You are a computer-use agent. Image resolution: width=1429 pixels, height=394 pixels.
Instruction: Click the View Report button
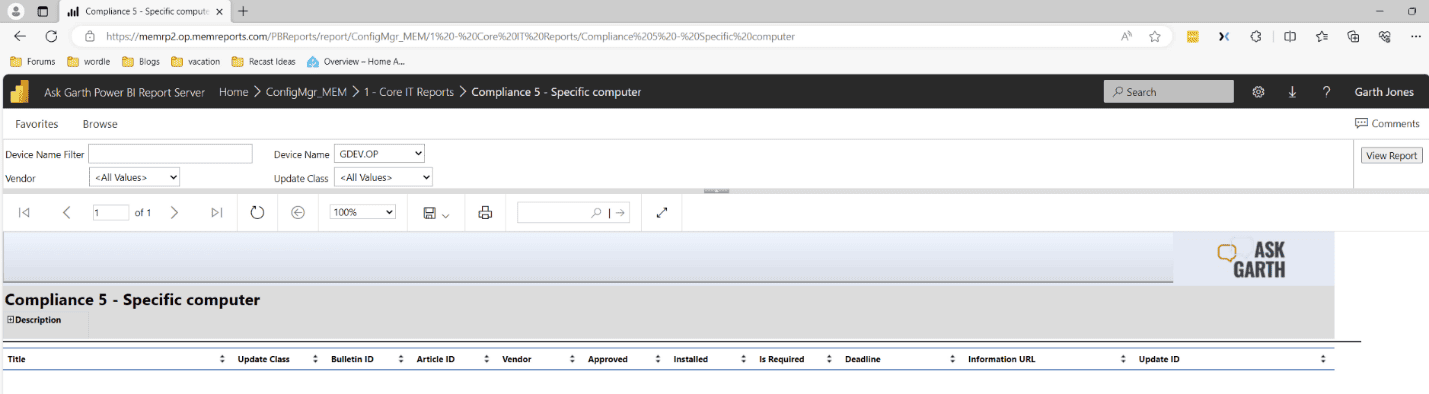(1391, 155)
